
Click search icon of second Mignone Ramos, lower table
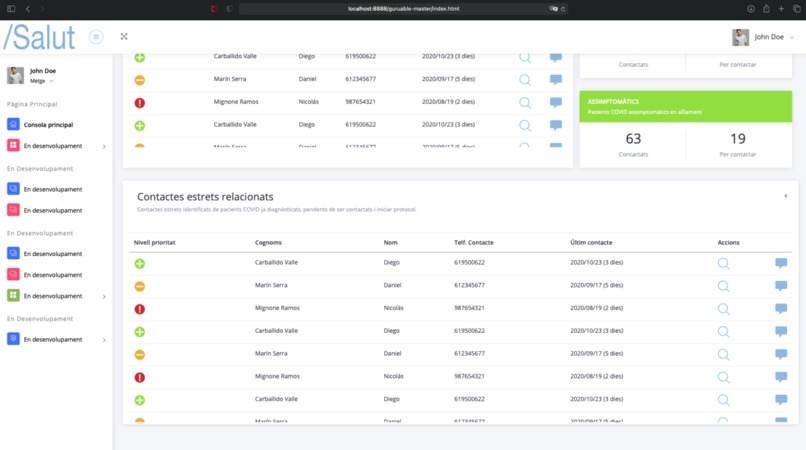tap(723, 377)
